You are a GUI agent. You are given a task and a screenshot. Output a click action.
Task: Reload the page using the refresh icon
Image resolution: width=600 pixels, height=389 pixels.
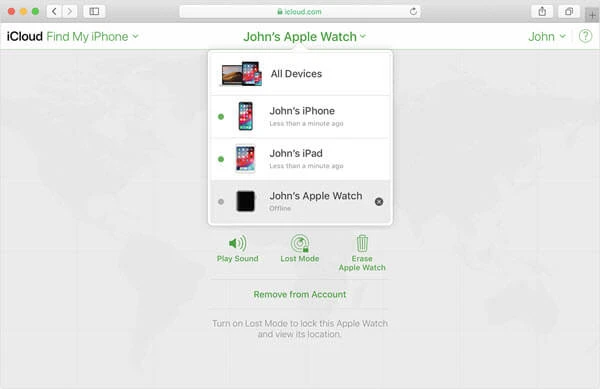413,11
